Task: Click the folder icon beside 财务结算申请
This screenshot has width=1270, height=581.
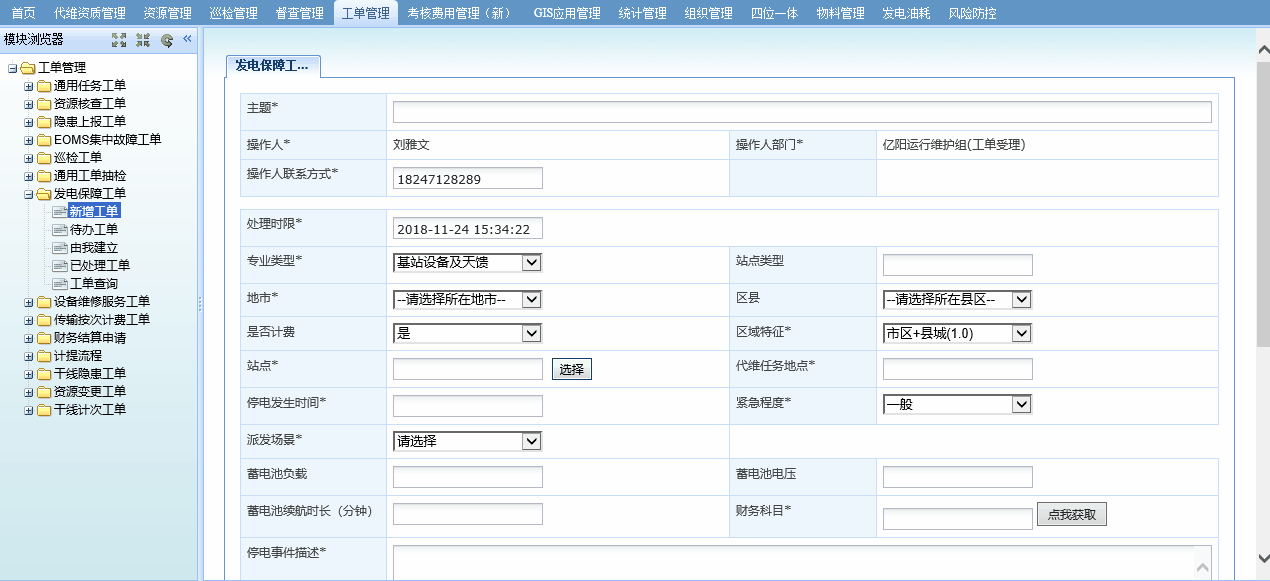Action: [x=44, y=338]
